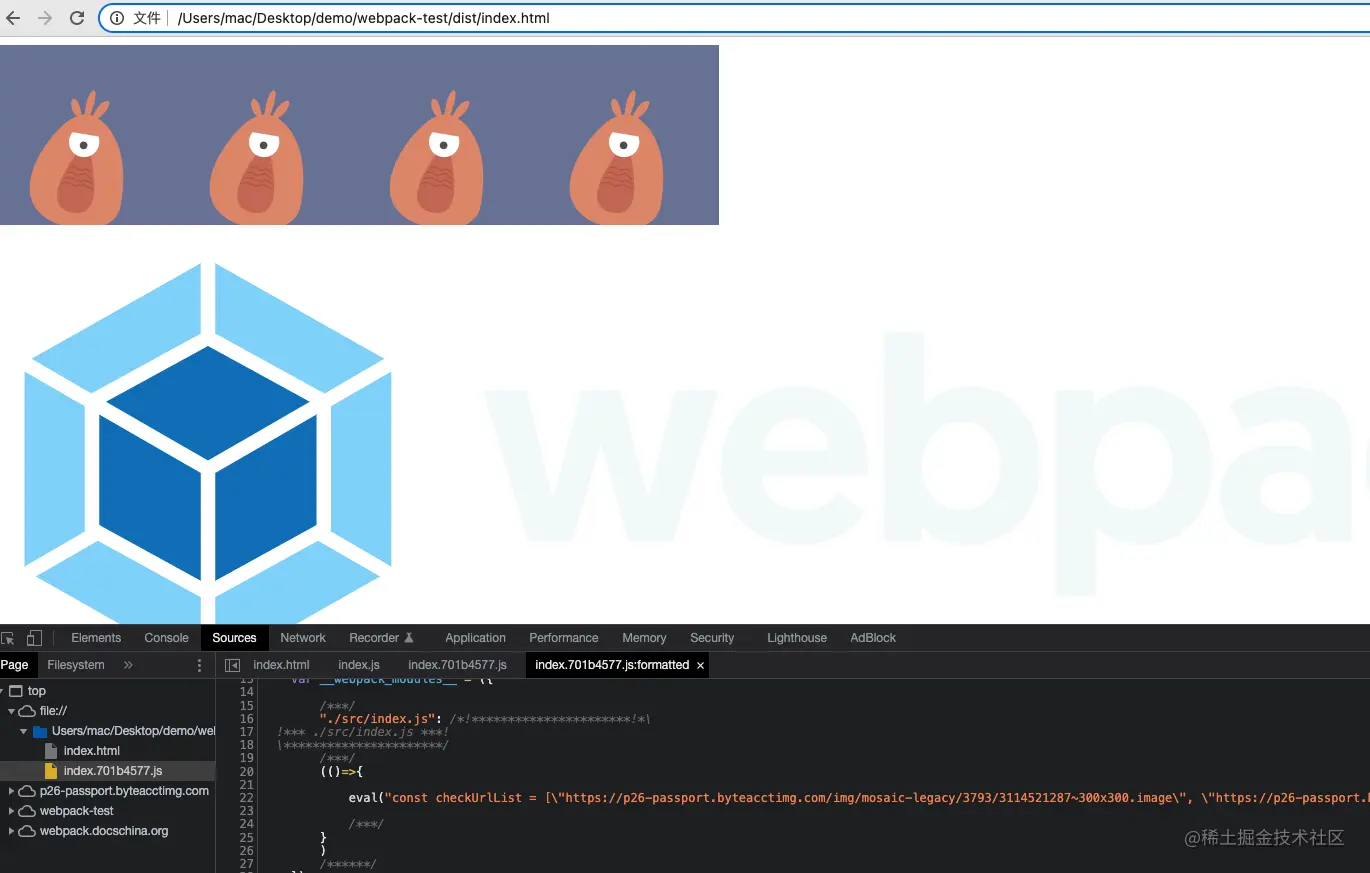The image size is (1370, 873).
Task: Select the Sources tab
Action: tap(235, 638)
